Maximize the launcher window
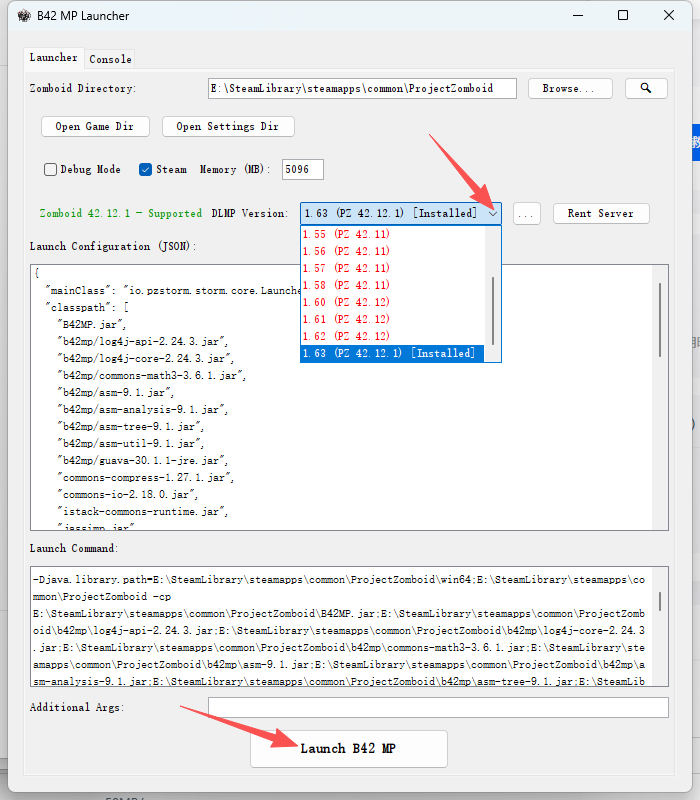700x800 pixels. (x=623, y=16)
